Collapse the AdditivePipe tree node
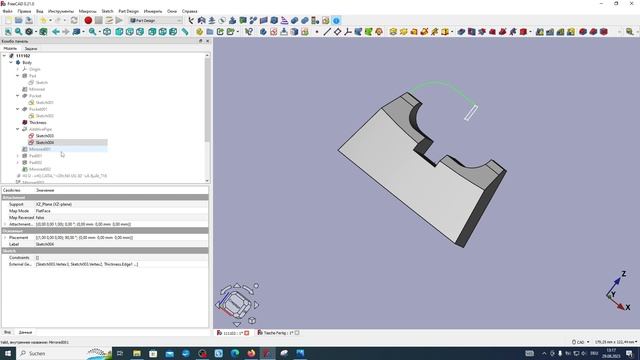This screenshot has width=640, height=360. point(18,129)
